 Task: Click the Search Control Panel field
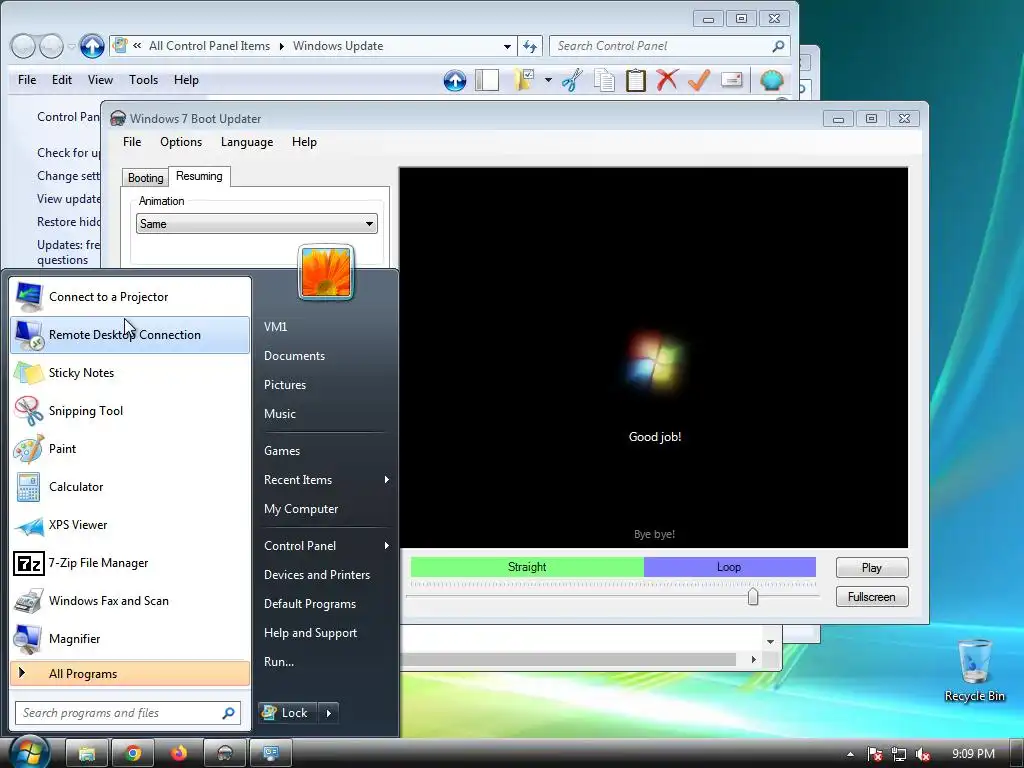(x=670, y=46)
